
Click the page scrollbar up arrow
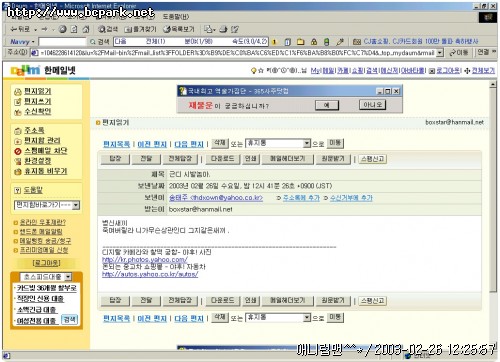tap(493, 85)
